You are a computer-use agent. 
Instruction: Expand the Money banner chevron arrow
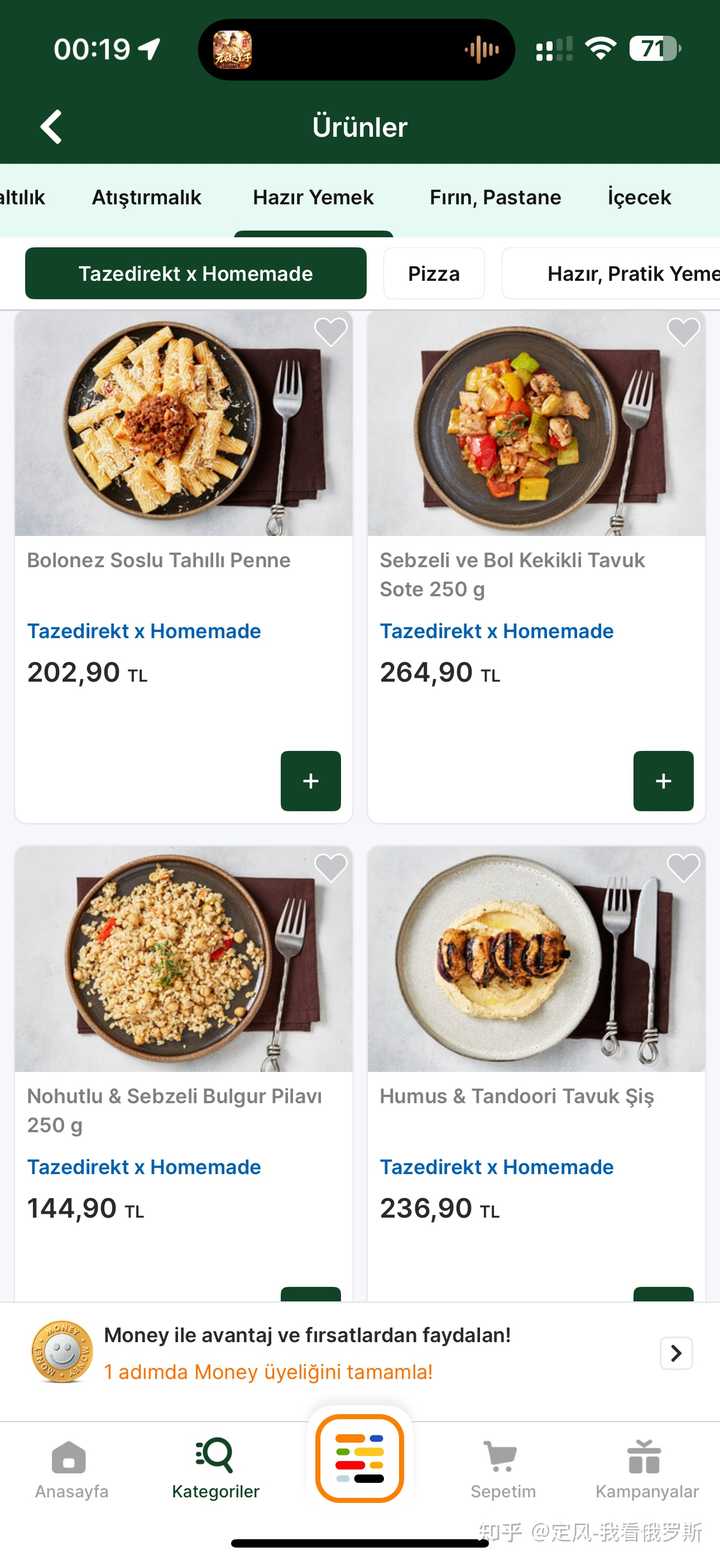coord(676,1353)
